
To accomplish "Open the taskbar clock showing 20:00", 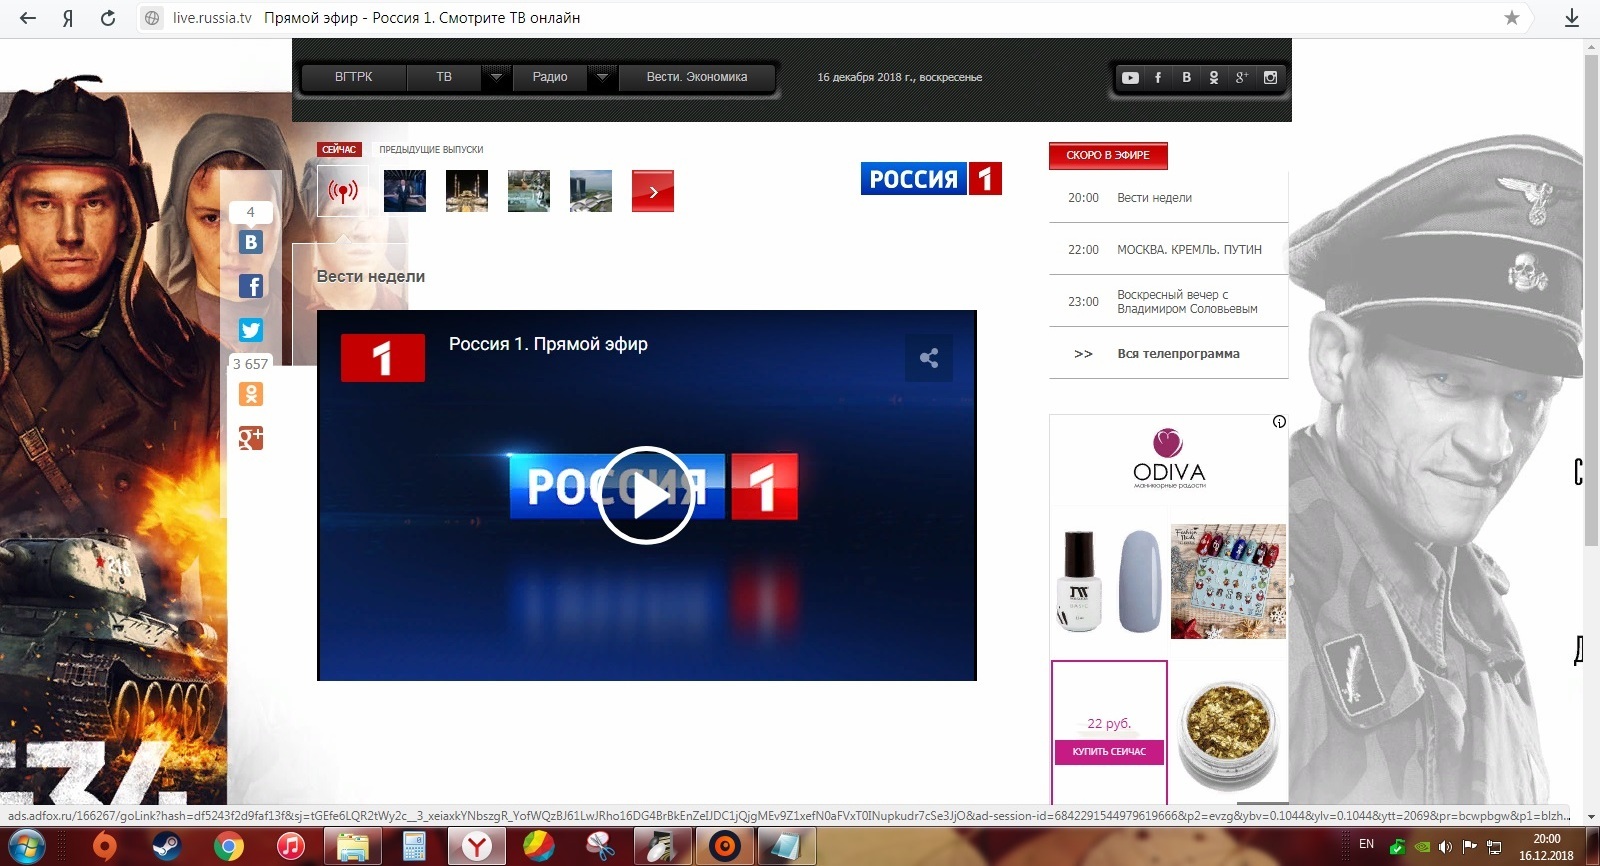I will (x=1546, y=847).
